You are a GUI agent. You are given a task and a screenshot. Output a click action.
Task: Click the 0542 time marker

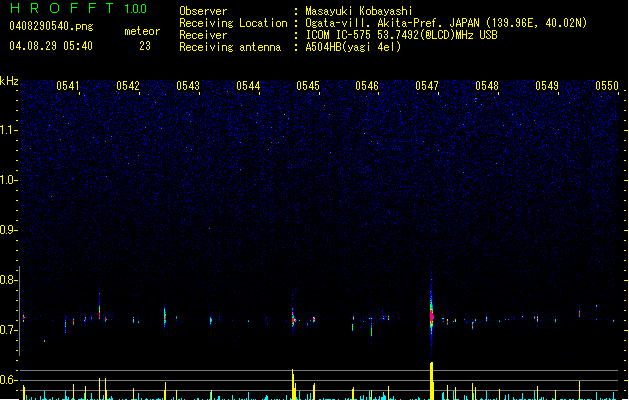(128, 86)
